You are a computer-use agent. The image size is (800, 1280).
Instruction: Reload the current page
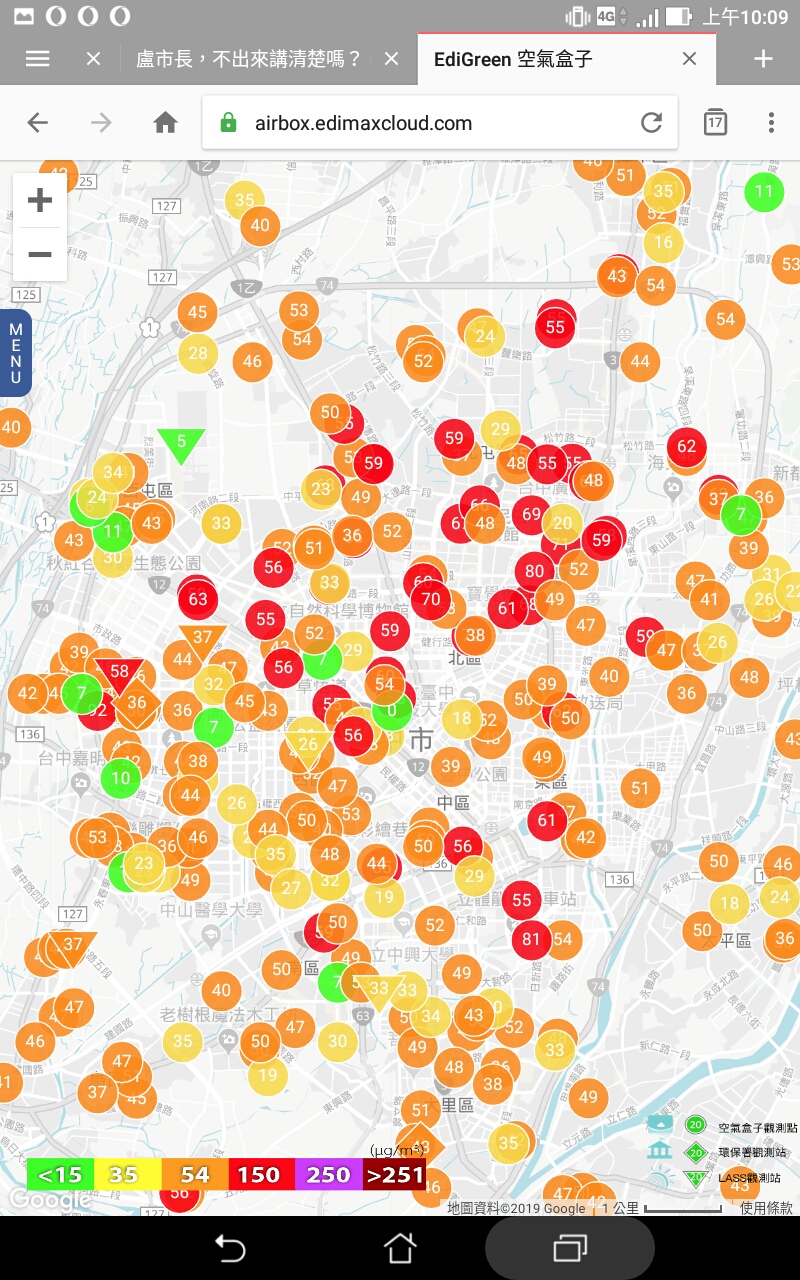click(x=651, y=123)
